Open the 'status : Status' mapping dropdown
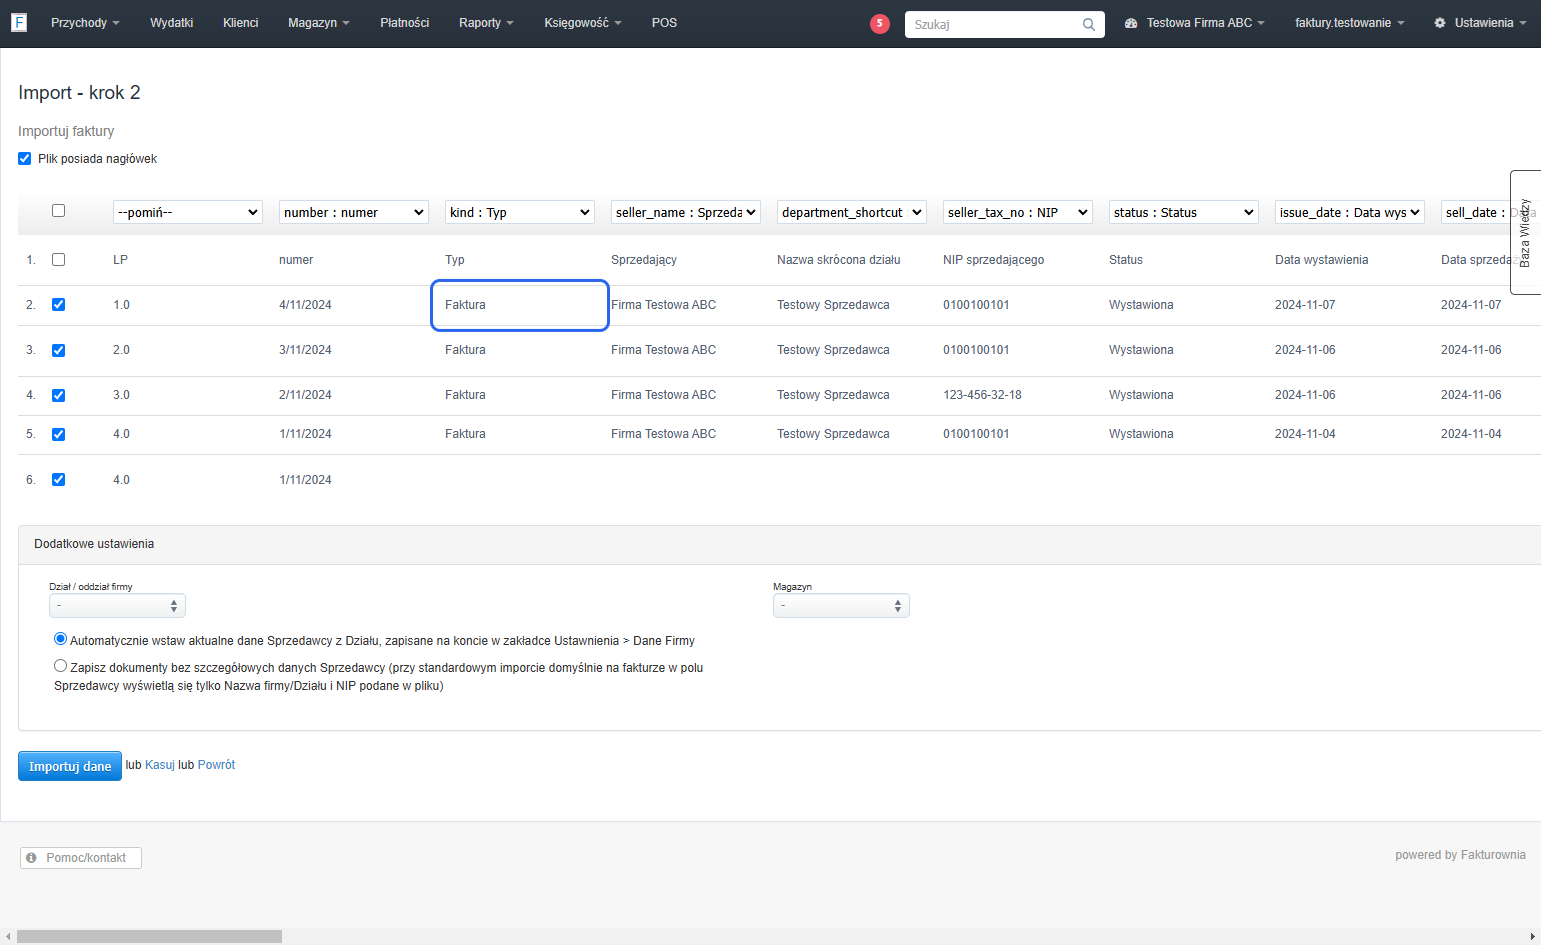This screenshot has width=1541, height=945. click(x=1184, y=212)
